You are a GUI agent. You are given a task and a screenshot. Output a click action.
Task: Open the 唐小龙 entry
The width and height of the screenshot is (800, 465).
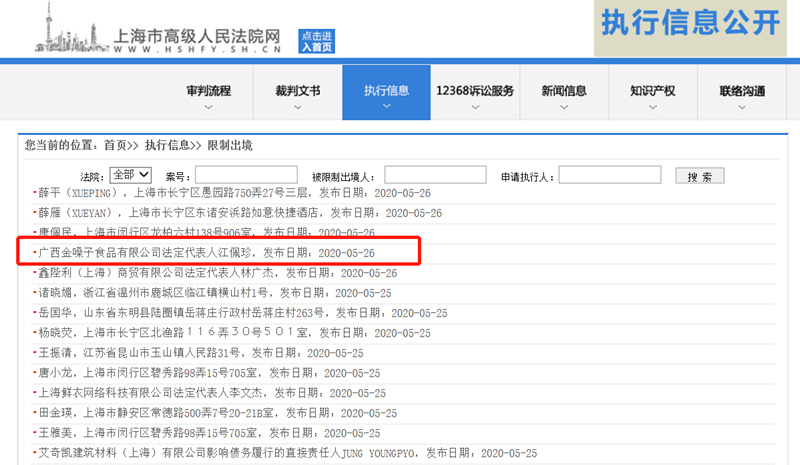click(x=209, y=373)
